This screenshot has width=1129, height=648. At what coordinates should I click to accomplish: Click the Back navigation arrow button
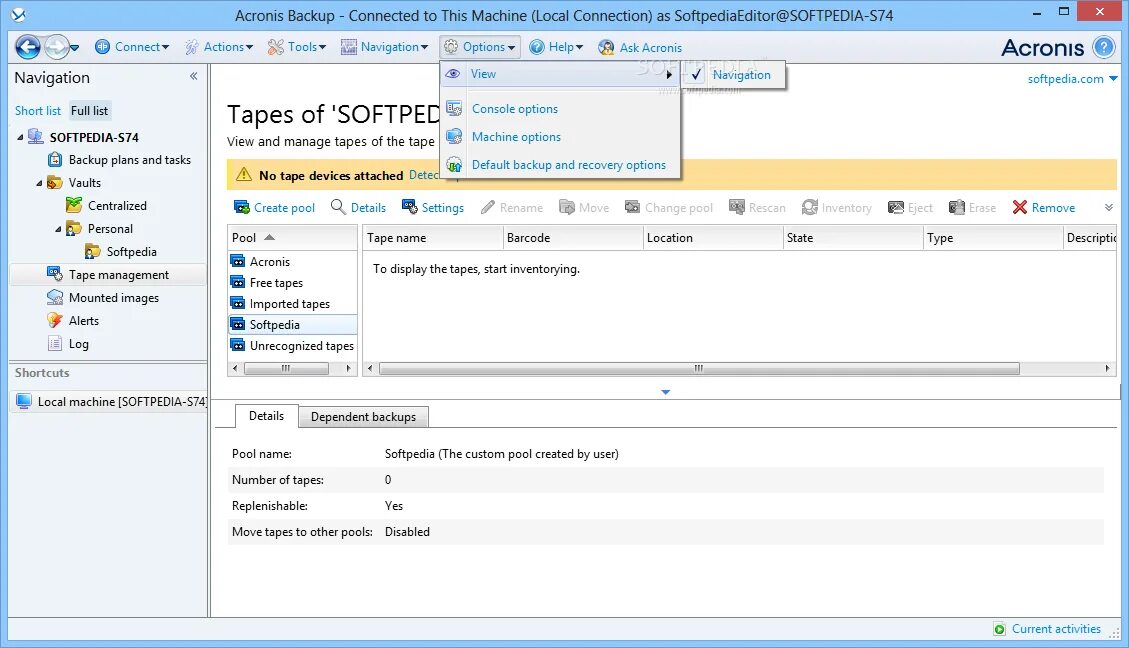point(28,48)
